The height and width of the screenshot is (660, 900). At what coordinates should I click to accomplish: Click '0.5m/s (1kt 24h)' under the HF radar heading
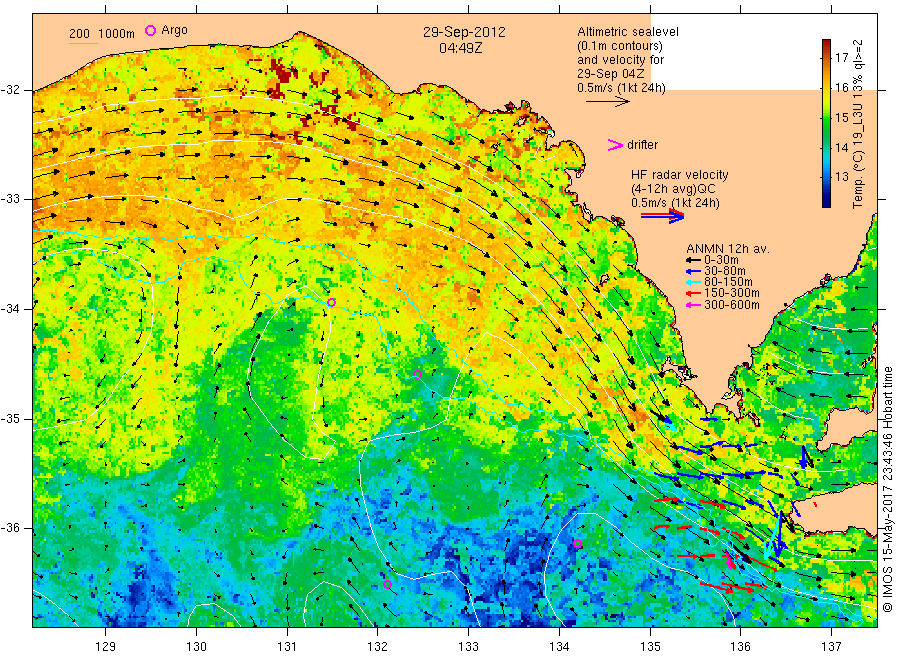pyautogui.click(x=675, y=203)
